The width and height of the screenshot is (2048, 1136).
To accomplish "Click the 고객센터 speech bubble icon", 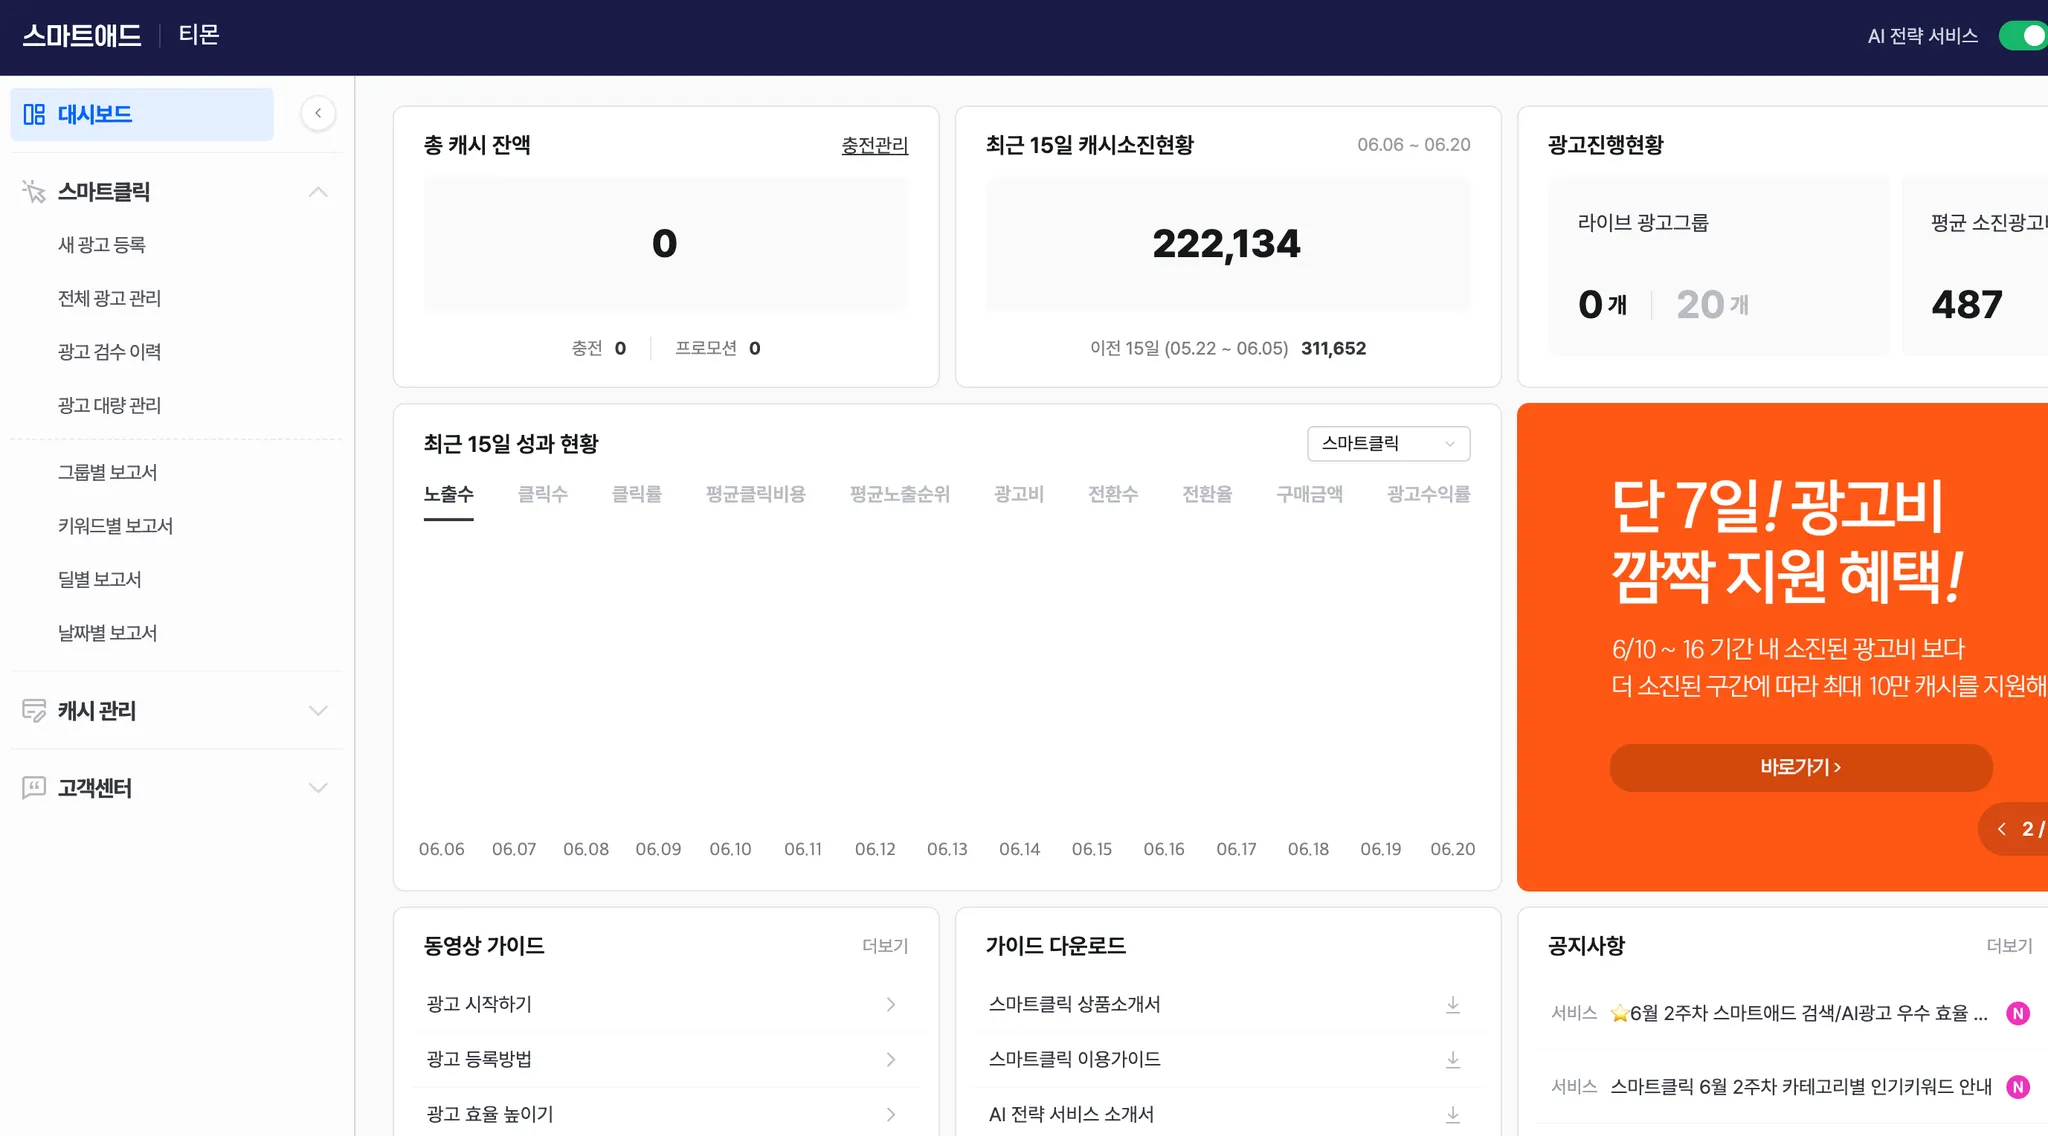I will point(34,788).
